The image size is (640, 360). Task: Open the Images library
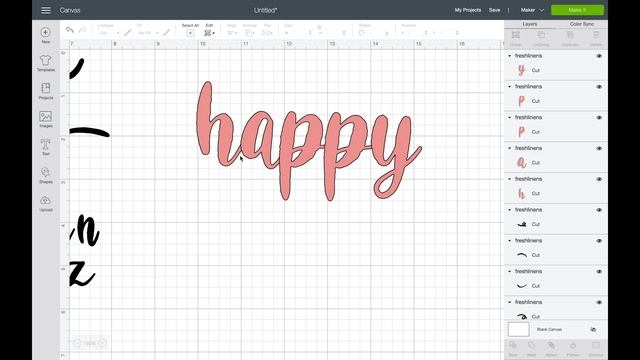coord(46,119)
